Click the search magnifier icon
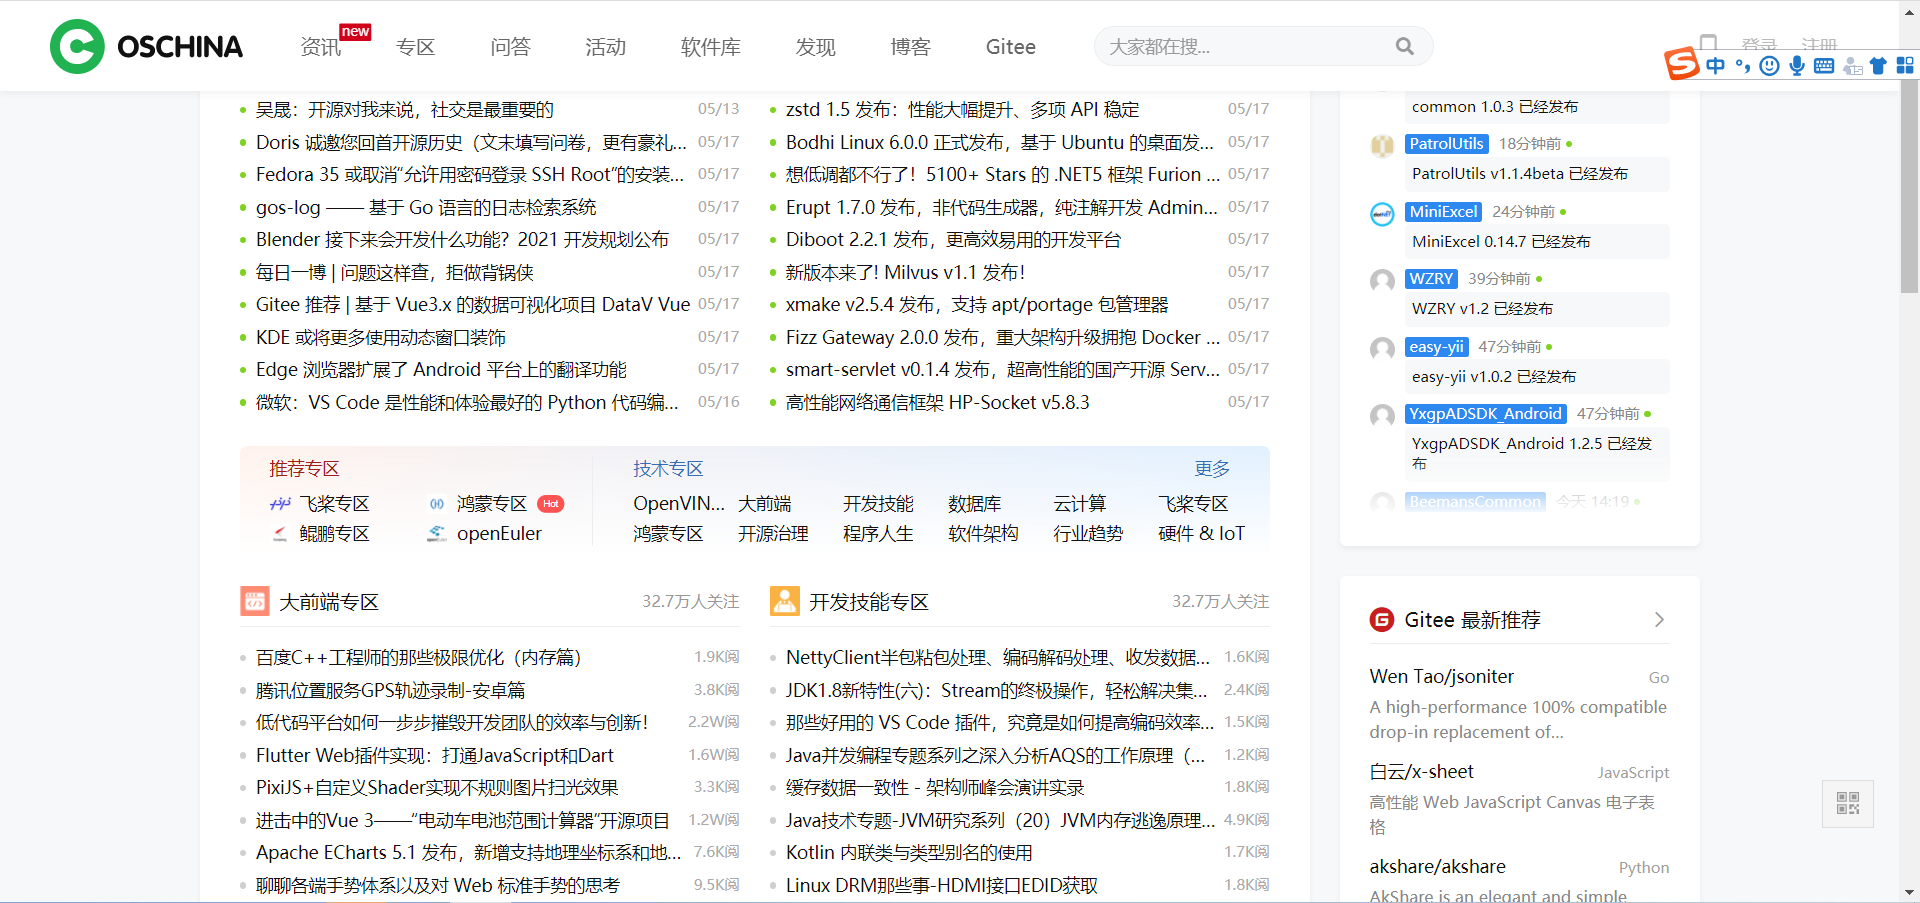Image resolution: width=1920 pixels, height=903 pixels. pos(1405,46)
